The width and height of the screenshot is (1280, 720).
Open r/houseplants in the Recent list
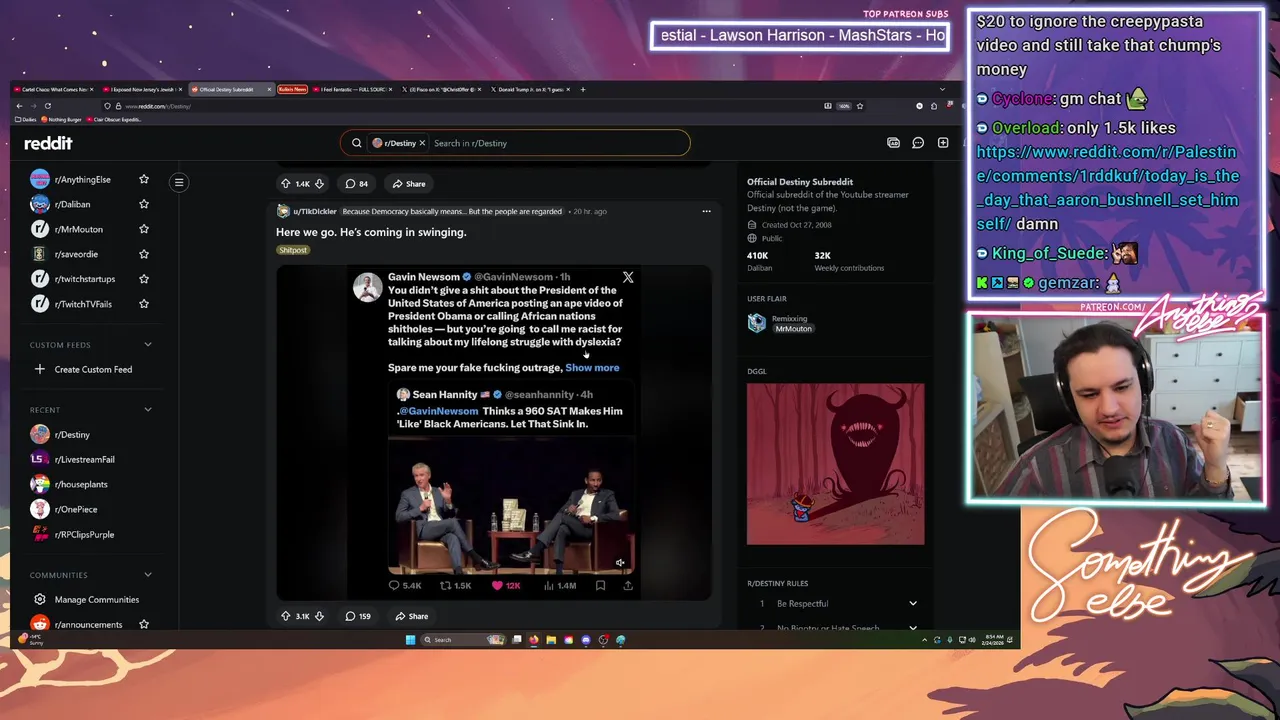81,484
